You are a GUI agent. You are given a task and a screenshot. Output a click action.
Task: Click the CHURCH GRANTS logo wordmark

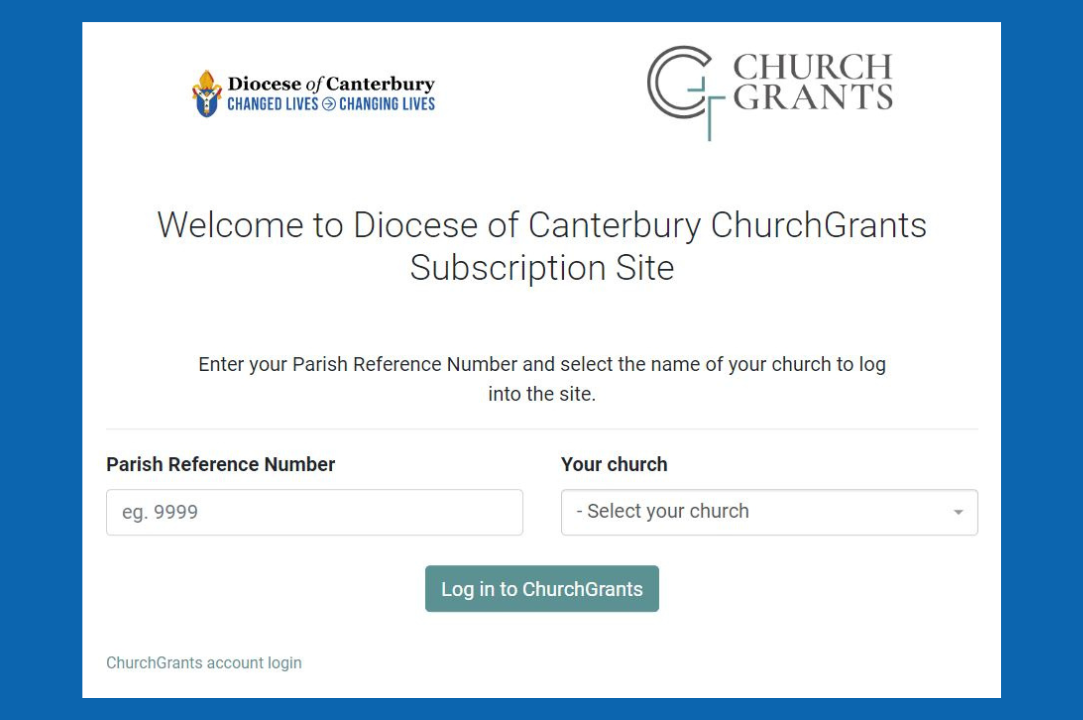(x=812, y=82)
